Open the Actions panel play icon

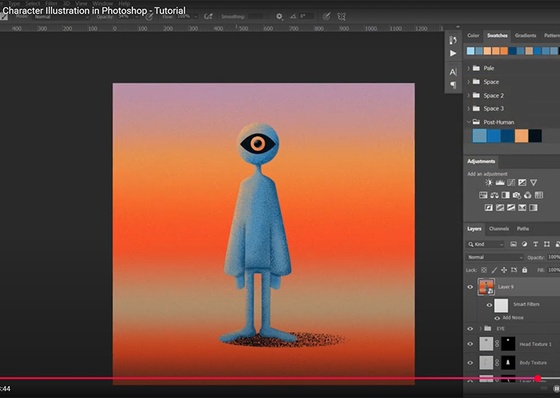coord(453,53)
